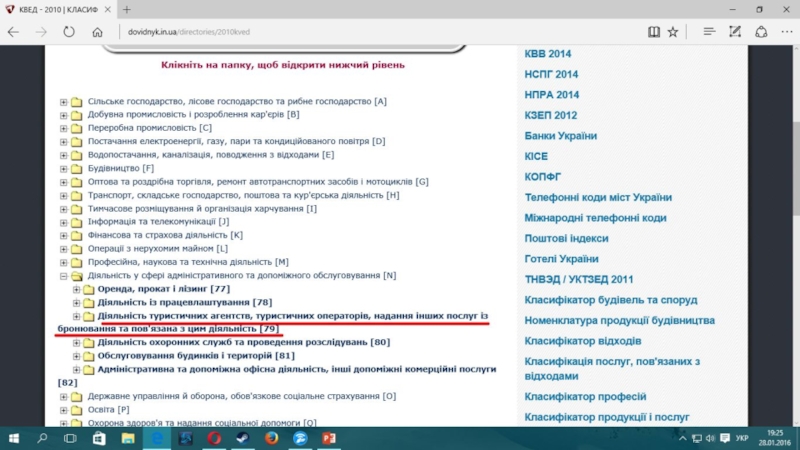
Task: Expand the Оренда, прокат і лізинг [77] node
Action: click(76, 289)
